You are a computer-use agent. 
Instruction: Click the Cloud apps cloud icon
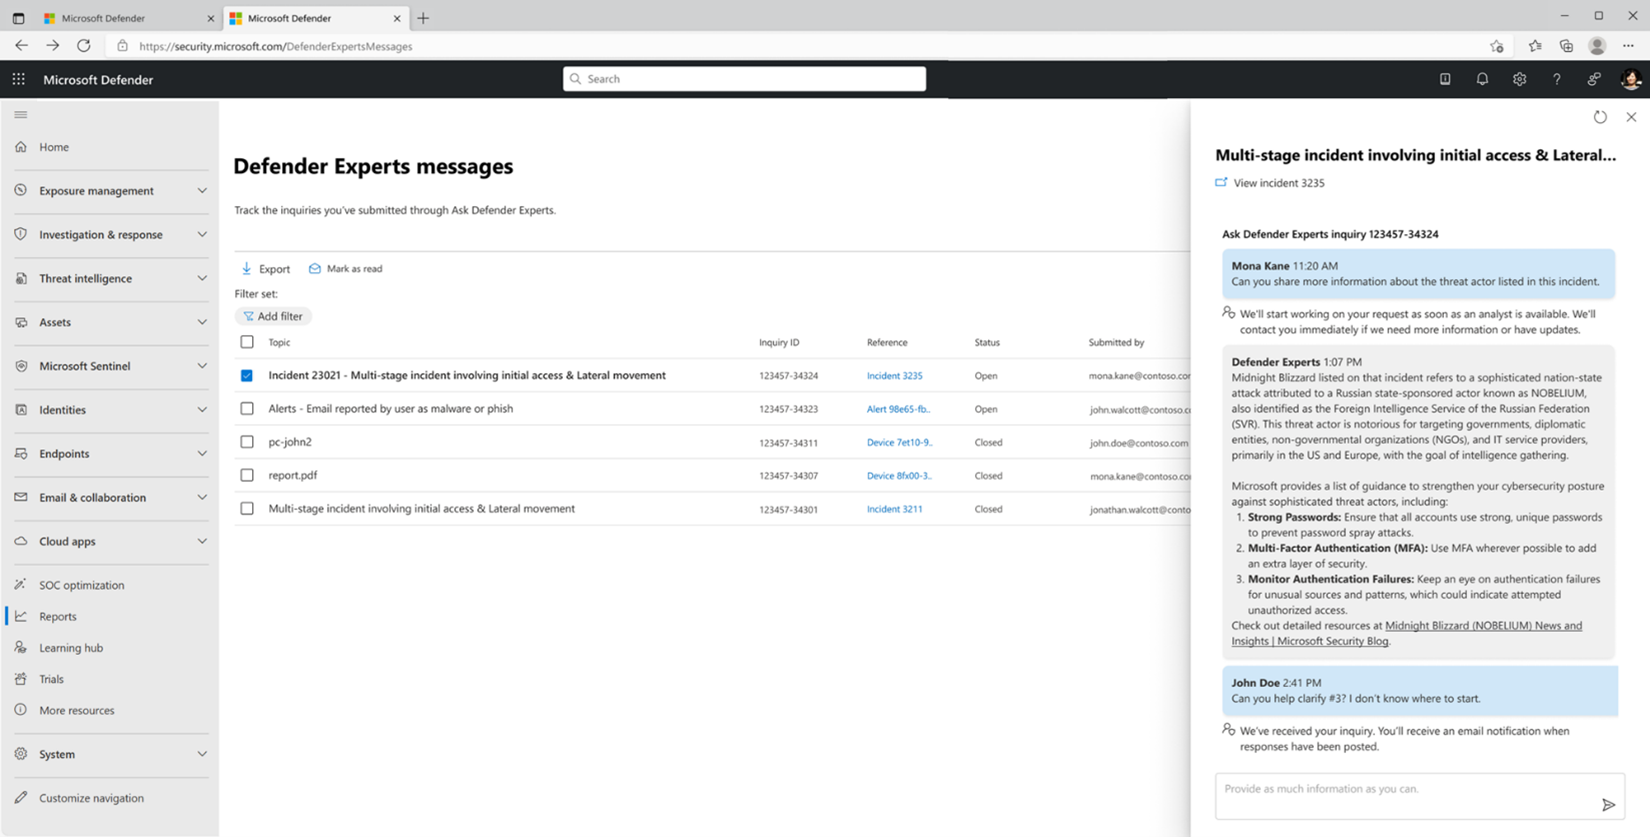21,541
